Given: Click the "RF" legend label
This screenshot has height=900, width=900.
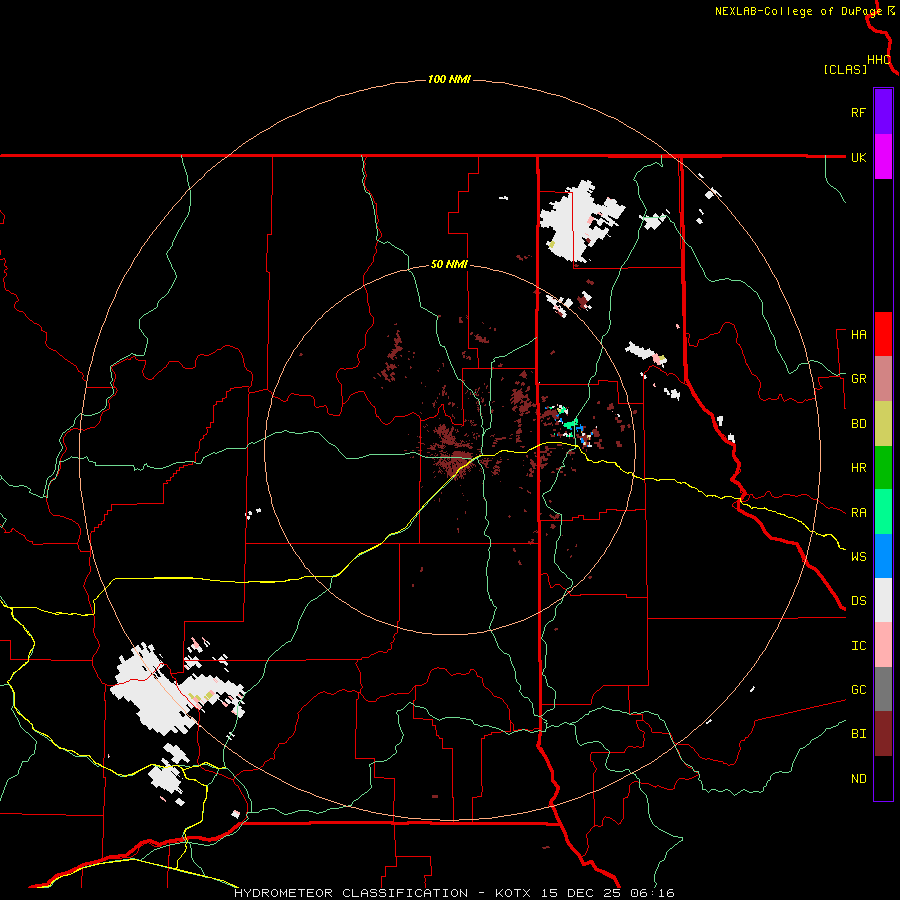Looking at the screenshot, I should [858, 112].
